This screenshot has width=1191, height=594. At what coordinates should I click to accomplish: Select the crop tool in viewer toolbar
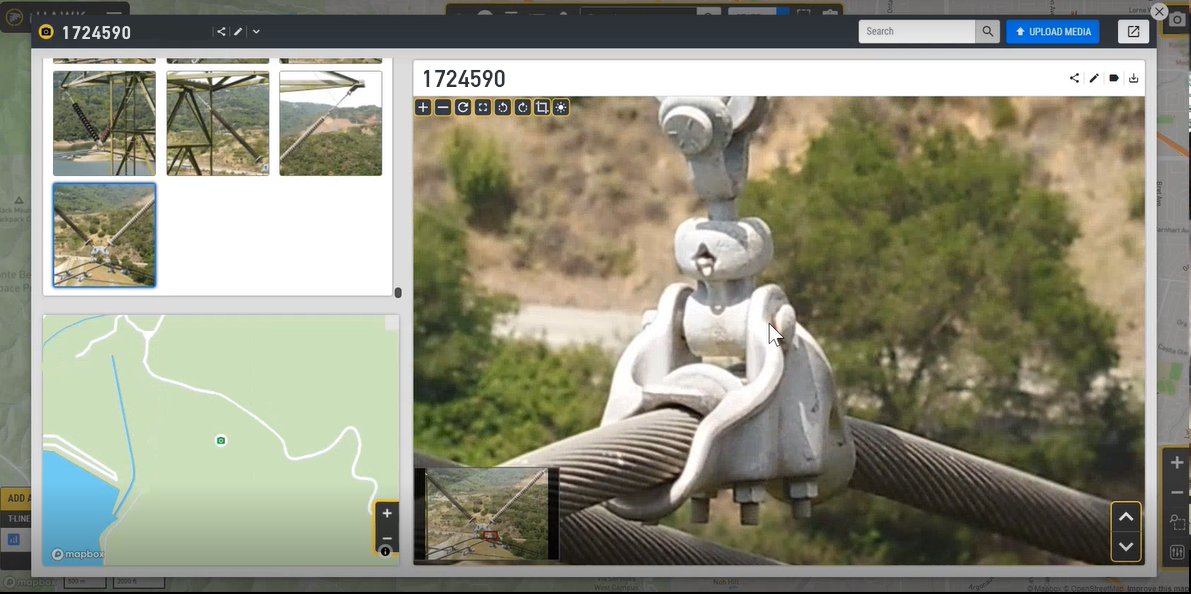pos(542,107)
